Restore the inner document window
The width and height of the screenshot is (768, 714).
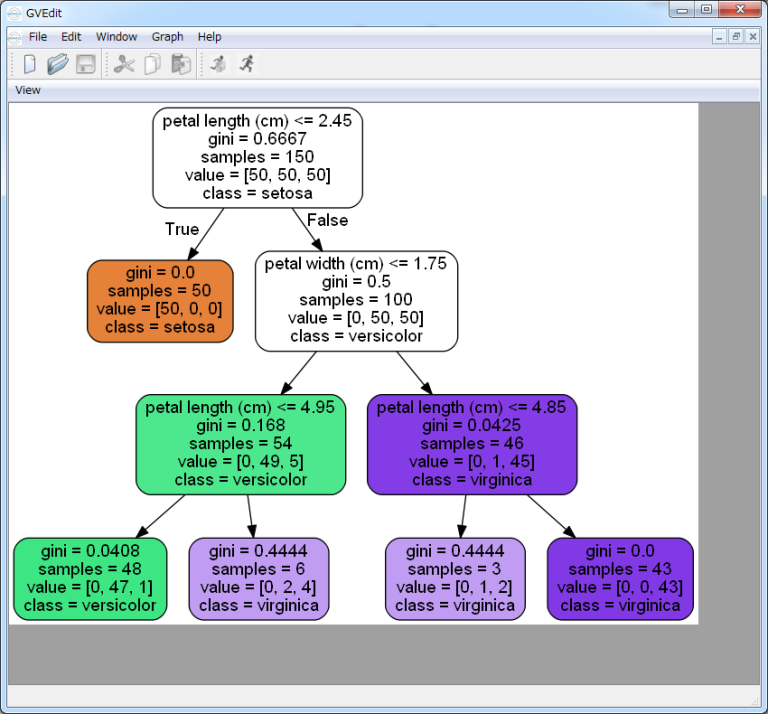pyautogui.click(x=736, y=37)
